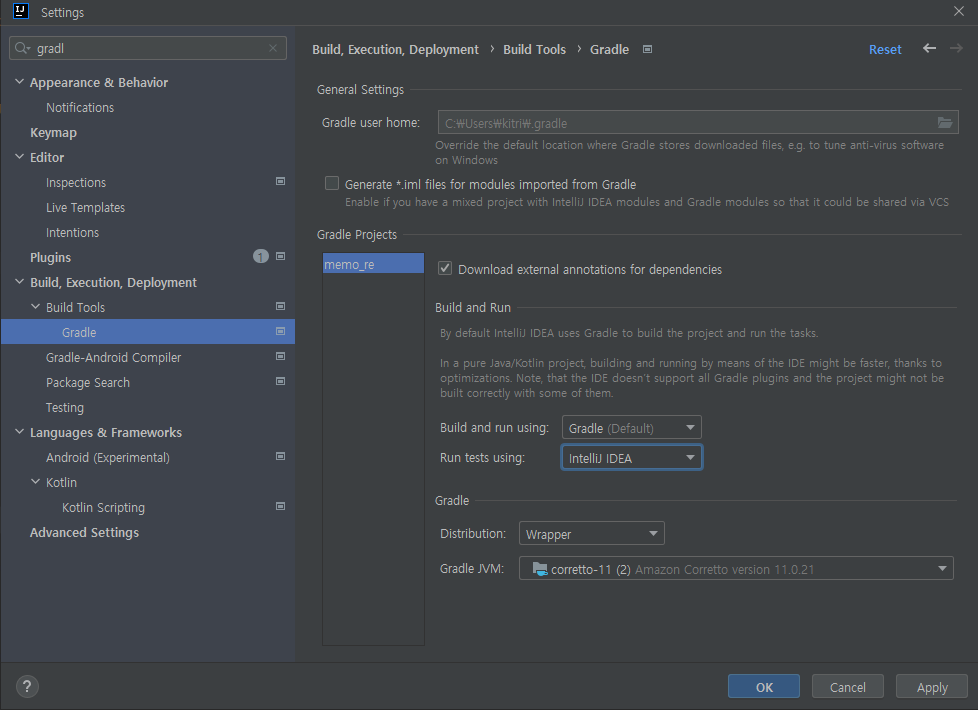The width and height of the screenshot is (978, 710).
Task: Open the Distribution dropdown showing Wrapper
Action: pos(591,533)
